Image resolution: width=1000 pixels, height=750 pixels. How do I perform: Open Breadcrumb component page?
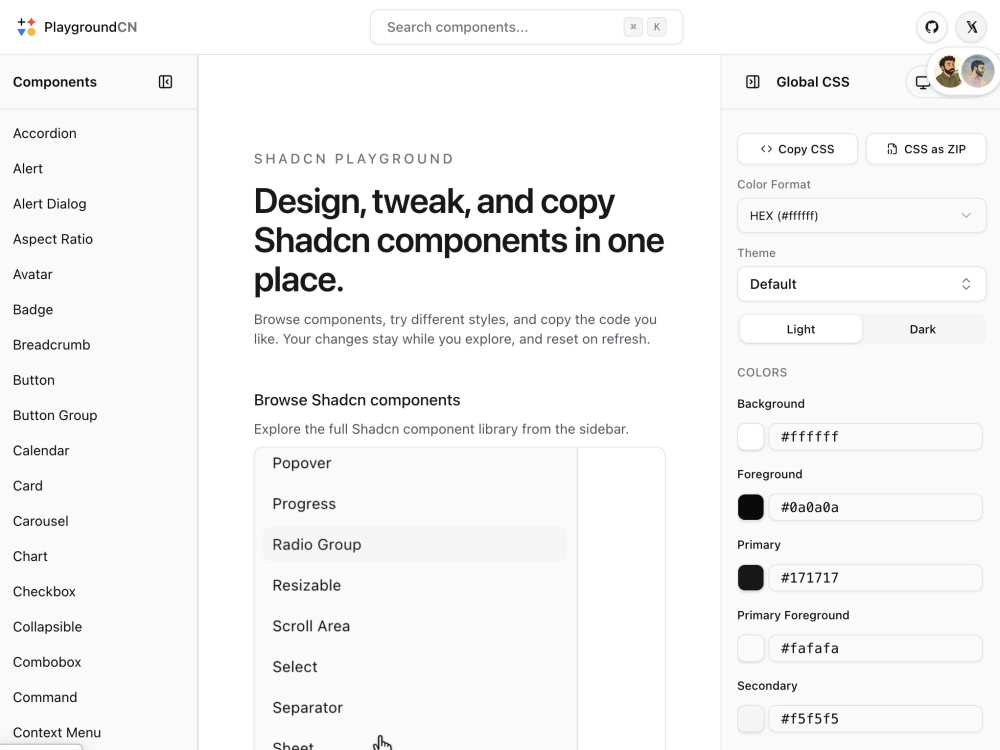(52, 344)
